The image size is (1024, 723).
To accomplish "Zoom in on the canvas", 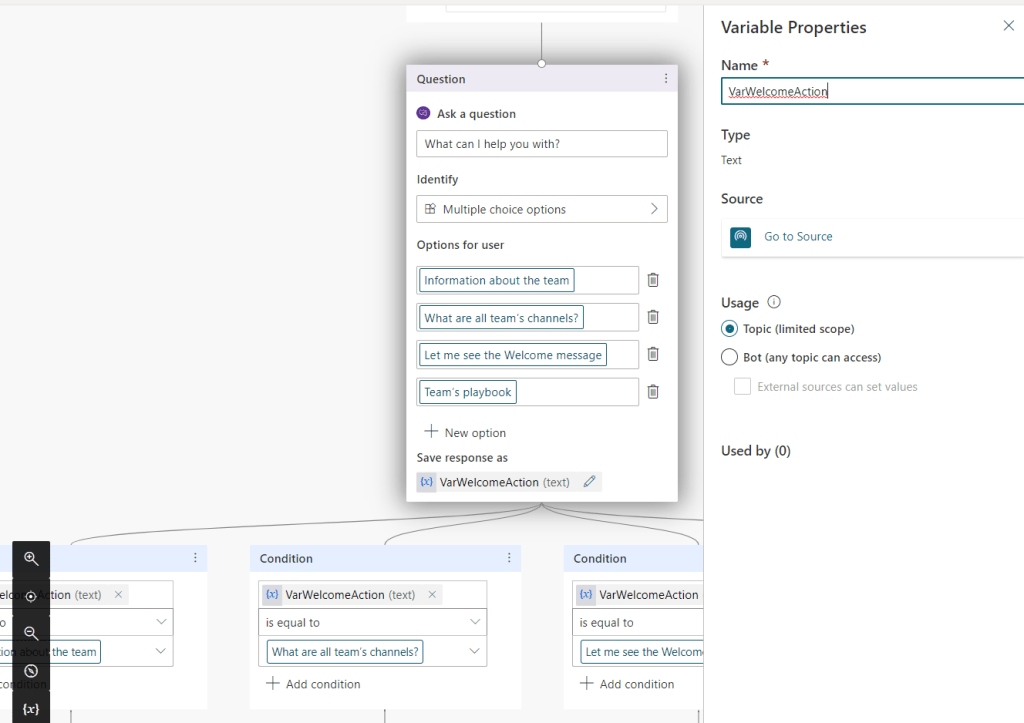I will tap(31, 559).
